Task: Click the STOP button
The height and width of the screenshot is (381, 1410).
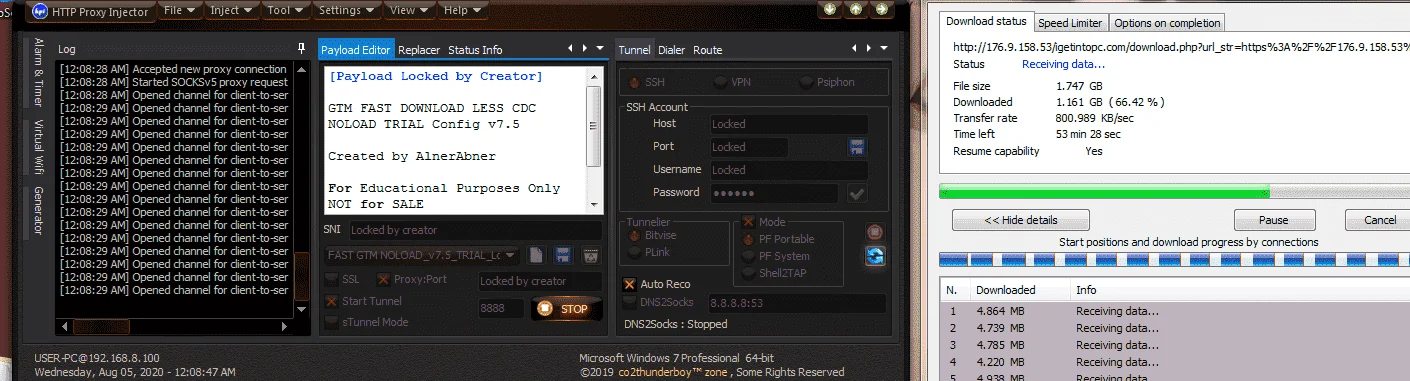Action: coord(566,309)
